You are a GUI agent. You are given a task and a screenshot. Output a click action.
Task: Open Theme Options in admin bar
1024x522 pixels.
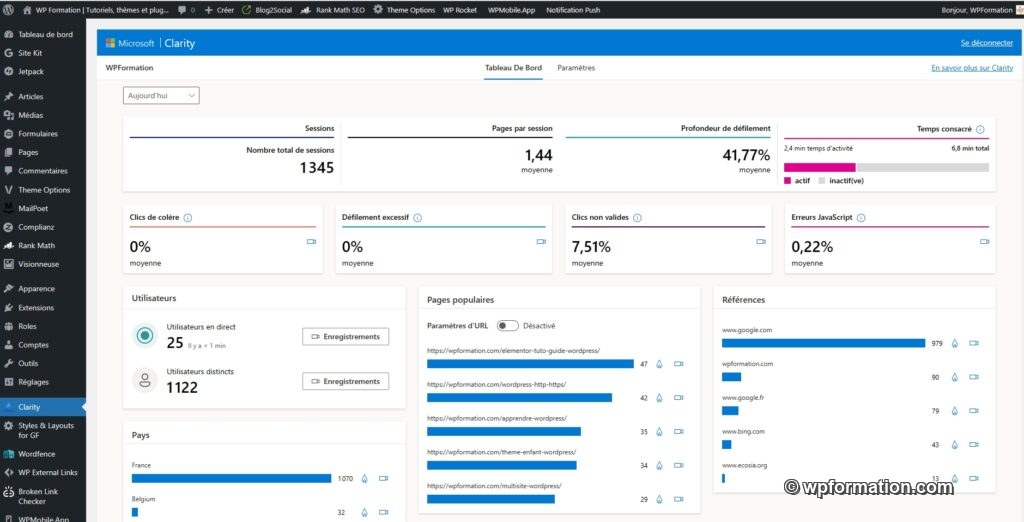coord(404,10)
